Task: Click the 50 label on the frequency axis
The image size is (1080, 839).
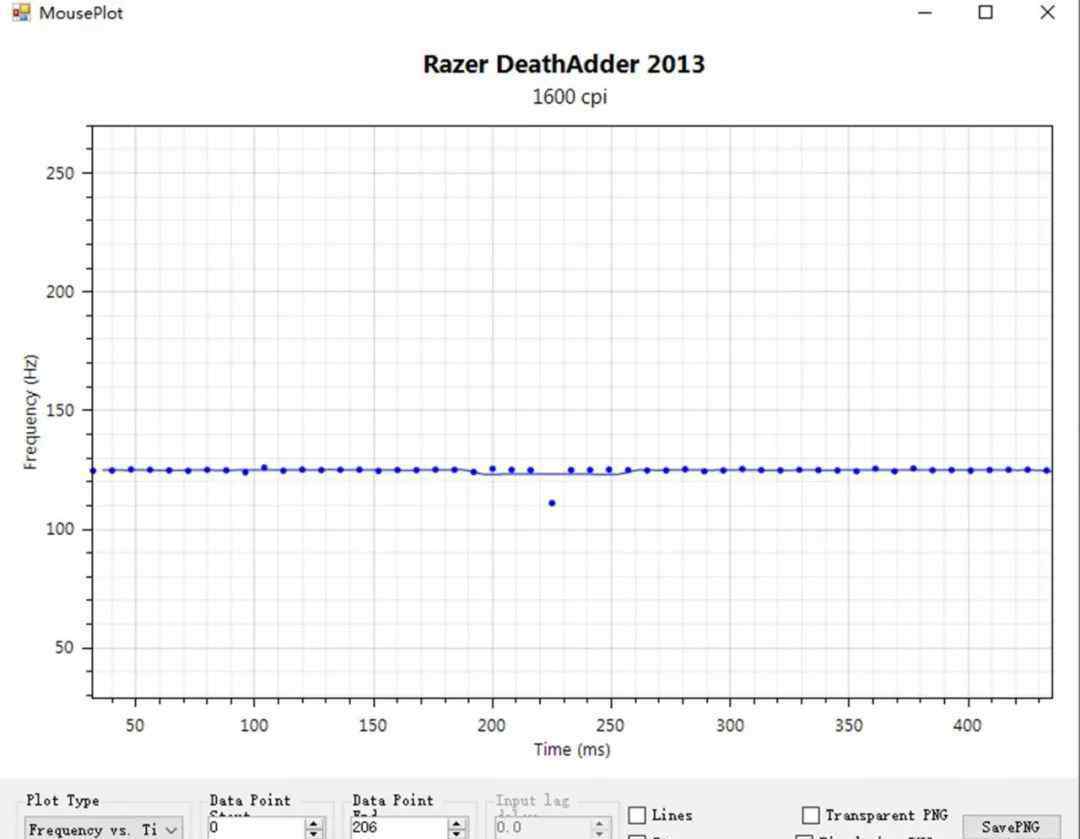Action: (x=64, y=648)
